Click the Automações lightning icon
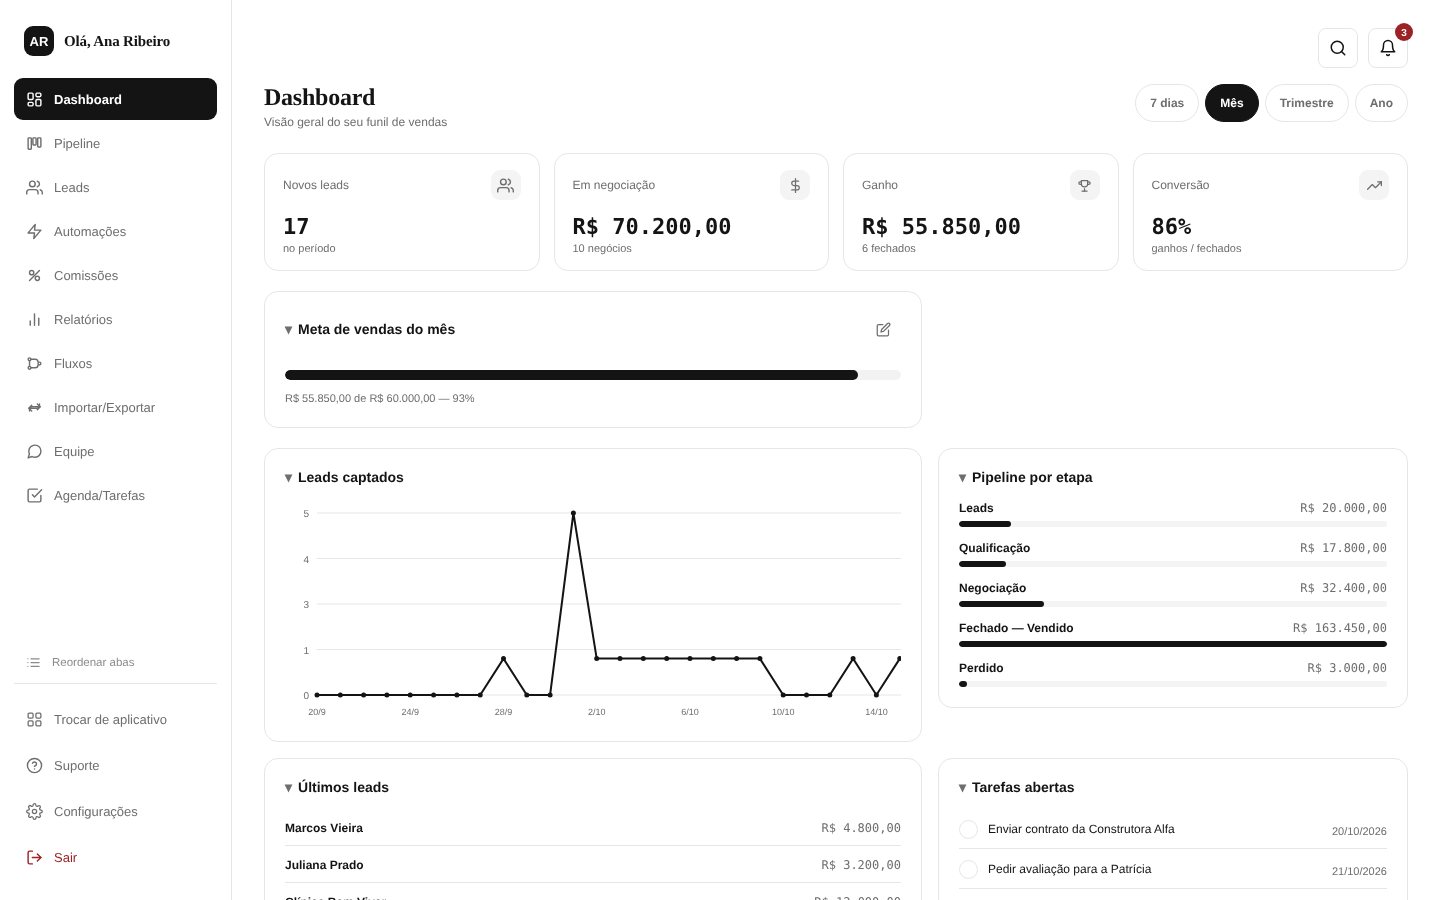This screenshot has width=1440, height=900. [34, 231]
